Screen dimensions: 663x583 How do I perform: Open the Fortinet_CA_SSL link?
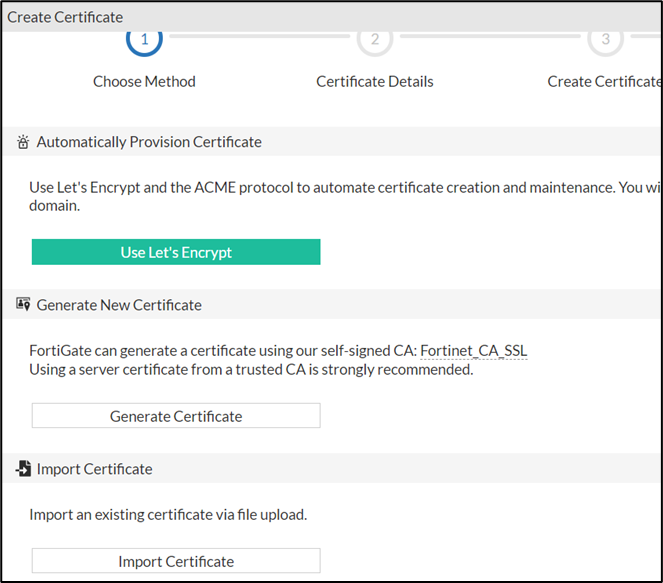(x=473, y=350)
